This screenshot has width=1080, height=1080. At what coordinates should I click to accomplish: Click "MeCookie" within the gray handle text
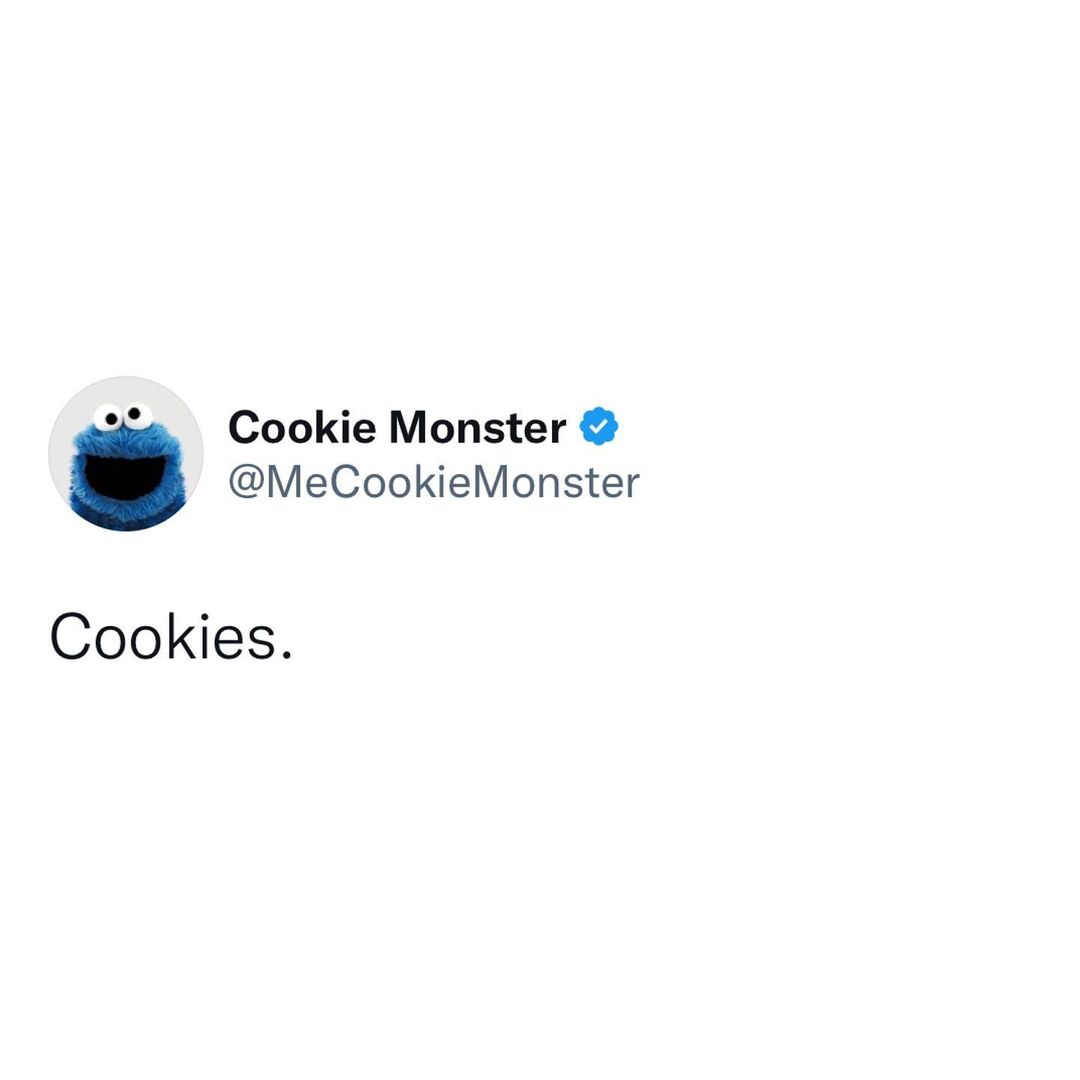point(369,482)
